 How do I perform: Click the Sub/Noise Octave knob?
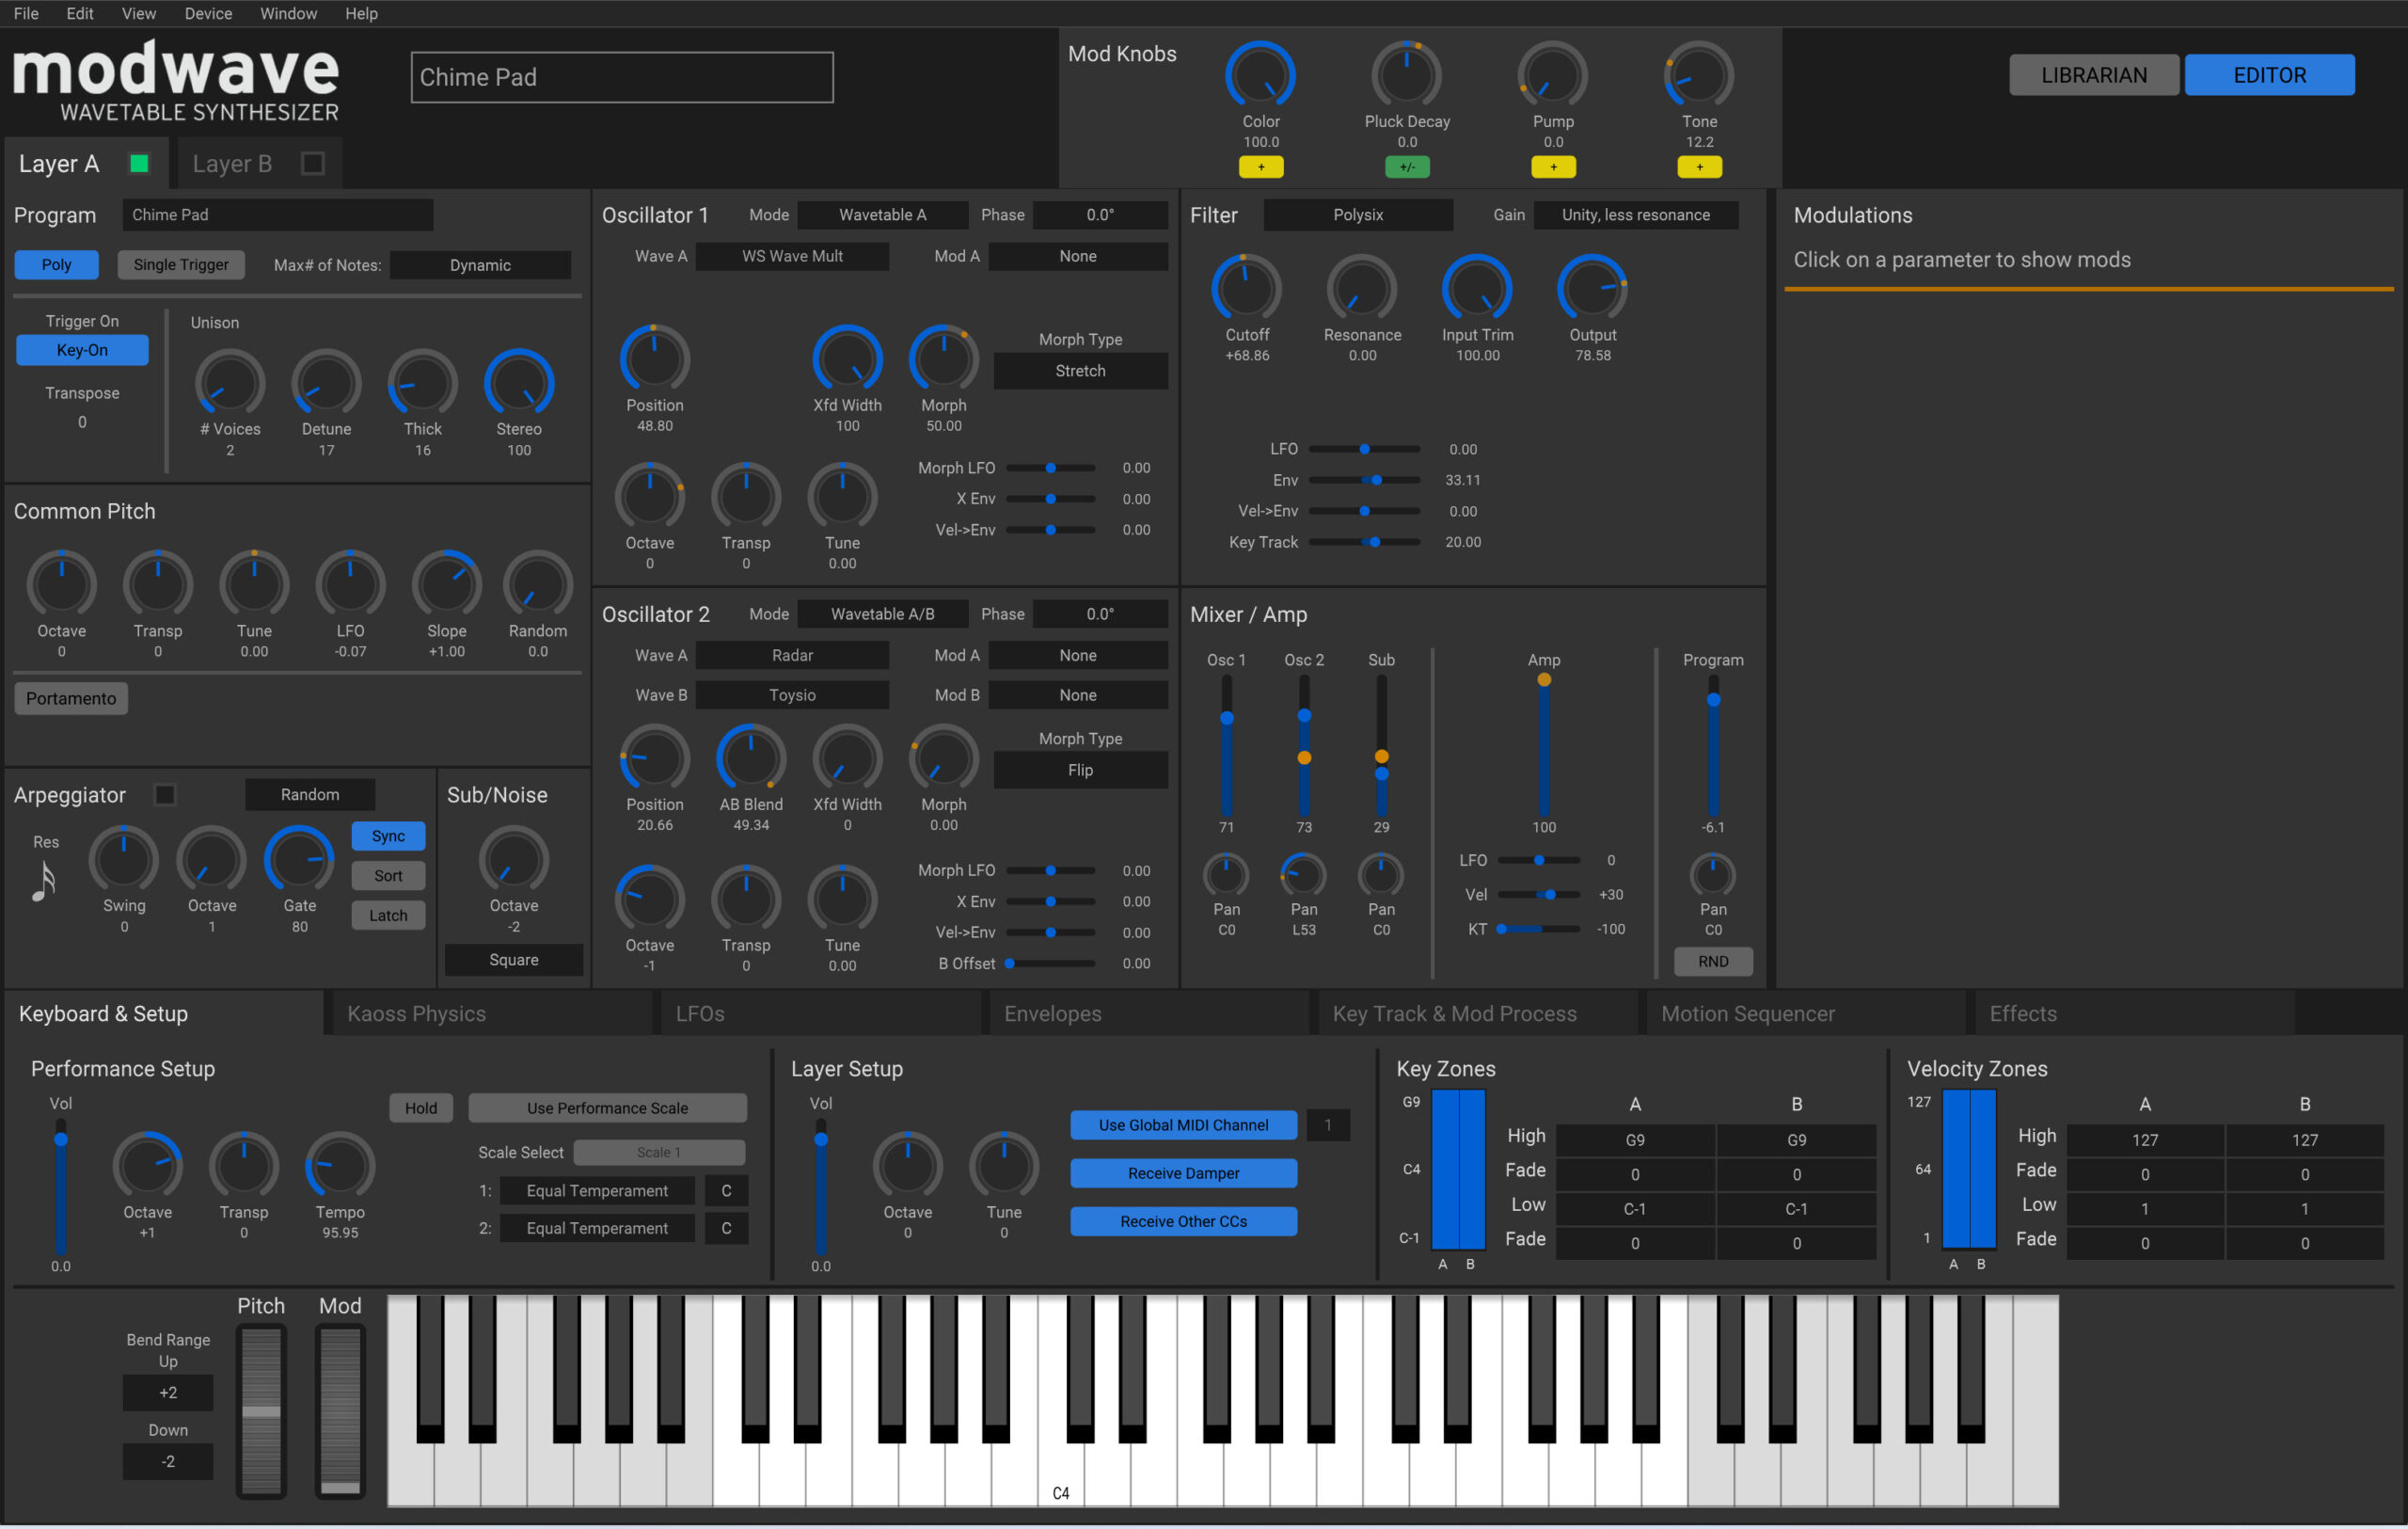click(513, 860)
